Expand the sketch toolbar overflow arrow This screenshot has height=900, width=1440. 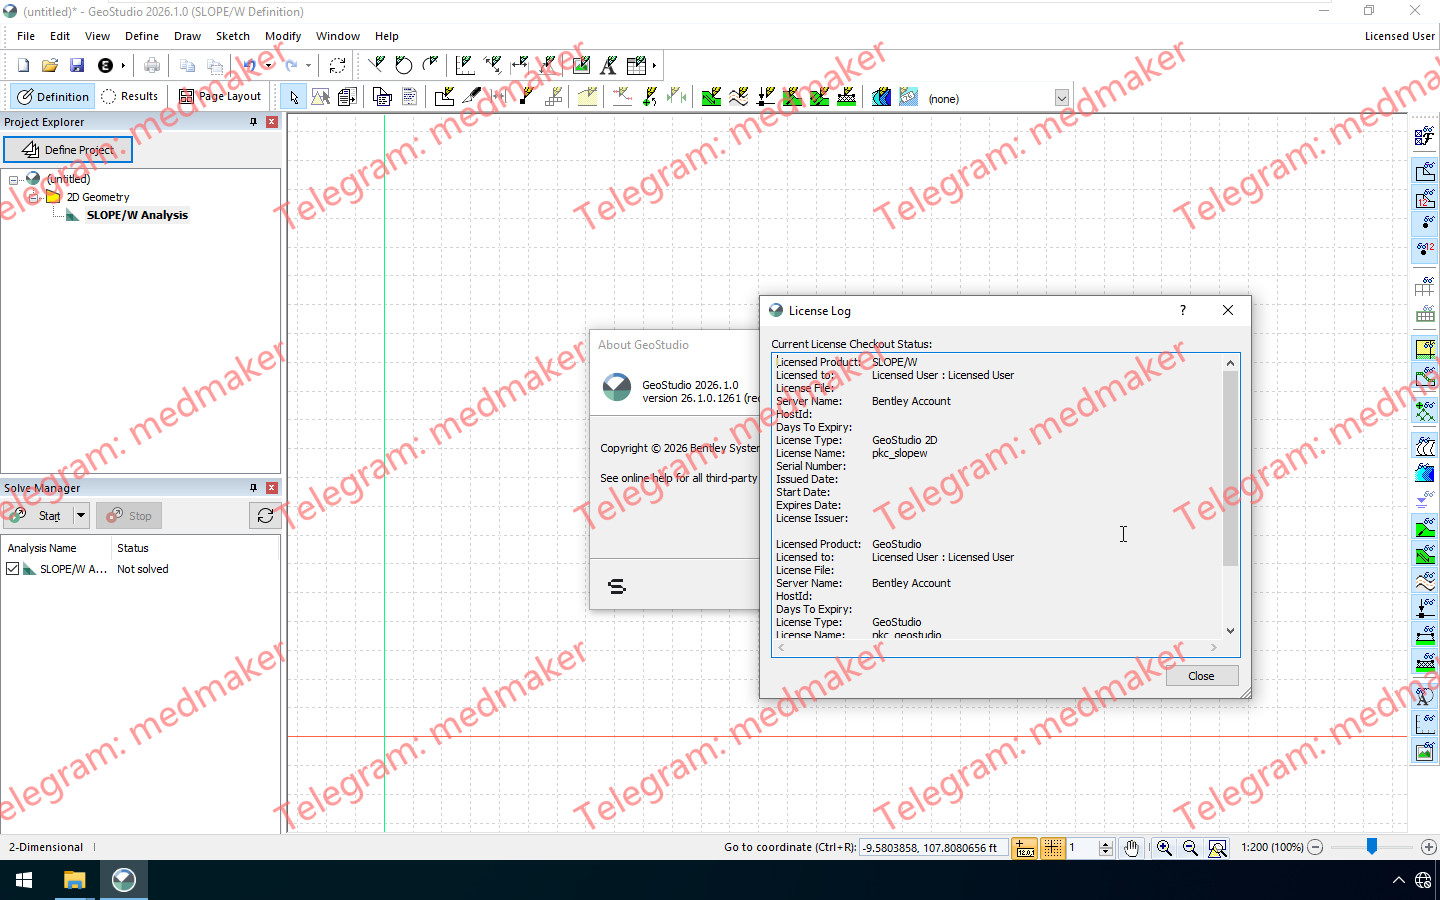pyautogui.click(x=654, y=66)
